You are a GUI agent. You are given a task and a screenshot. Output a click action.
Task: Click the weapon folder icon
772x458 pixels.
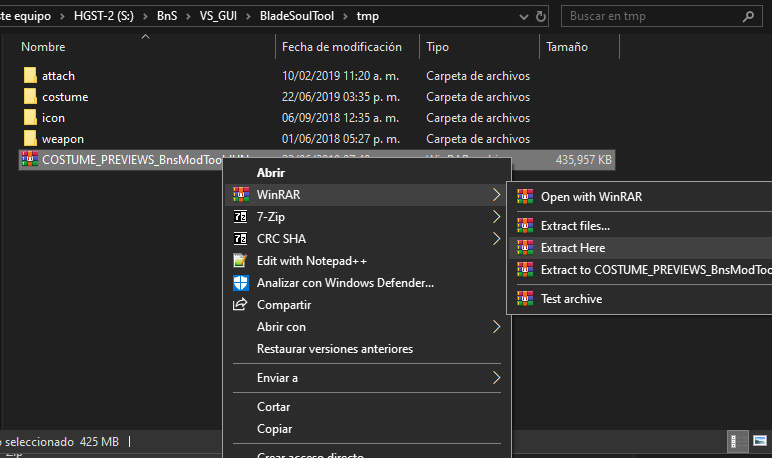click(x=30, y=139)
